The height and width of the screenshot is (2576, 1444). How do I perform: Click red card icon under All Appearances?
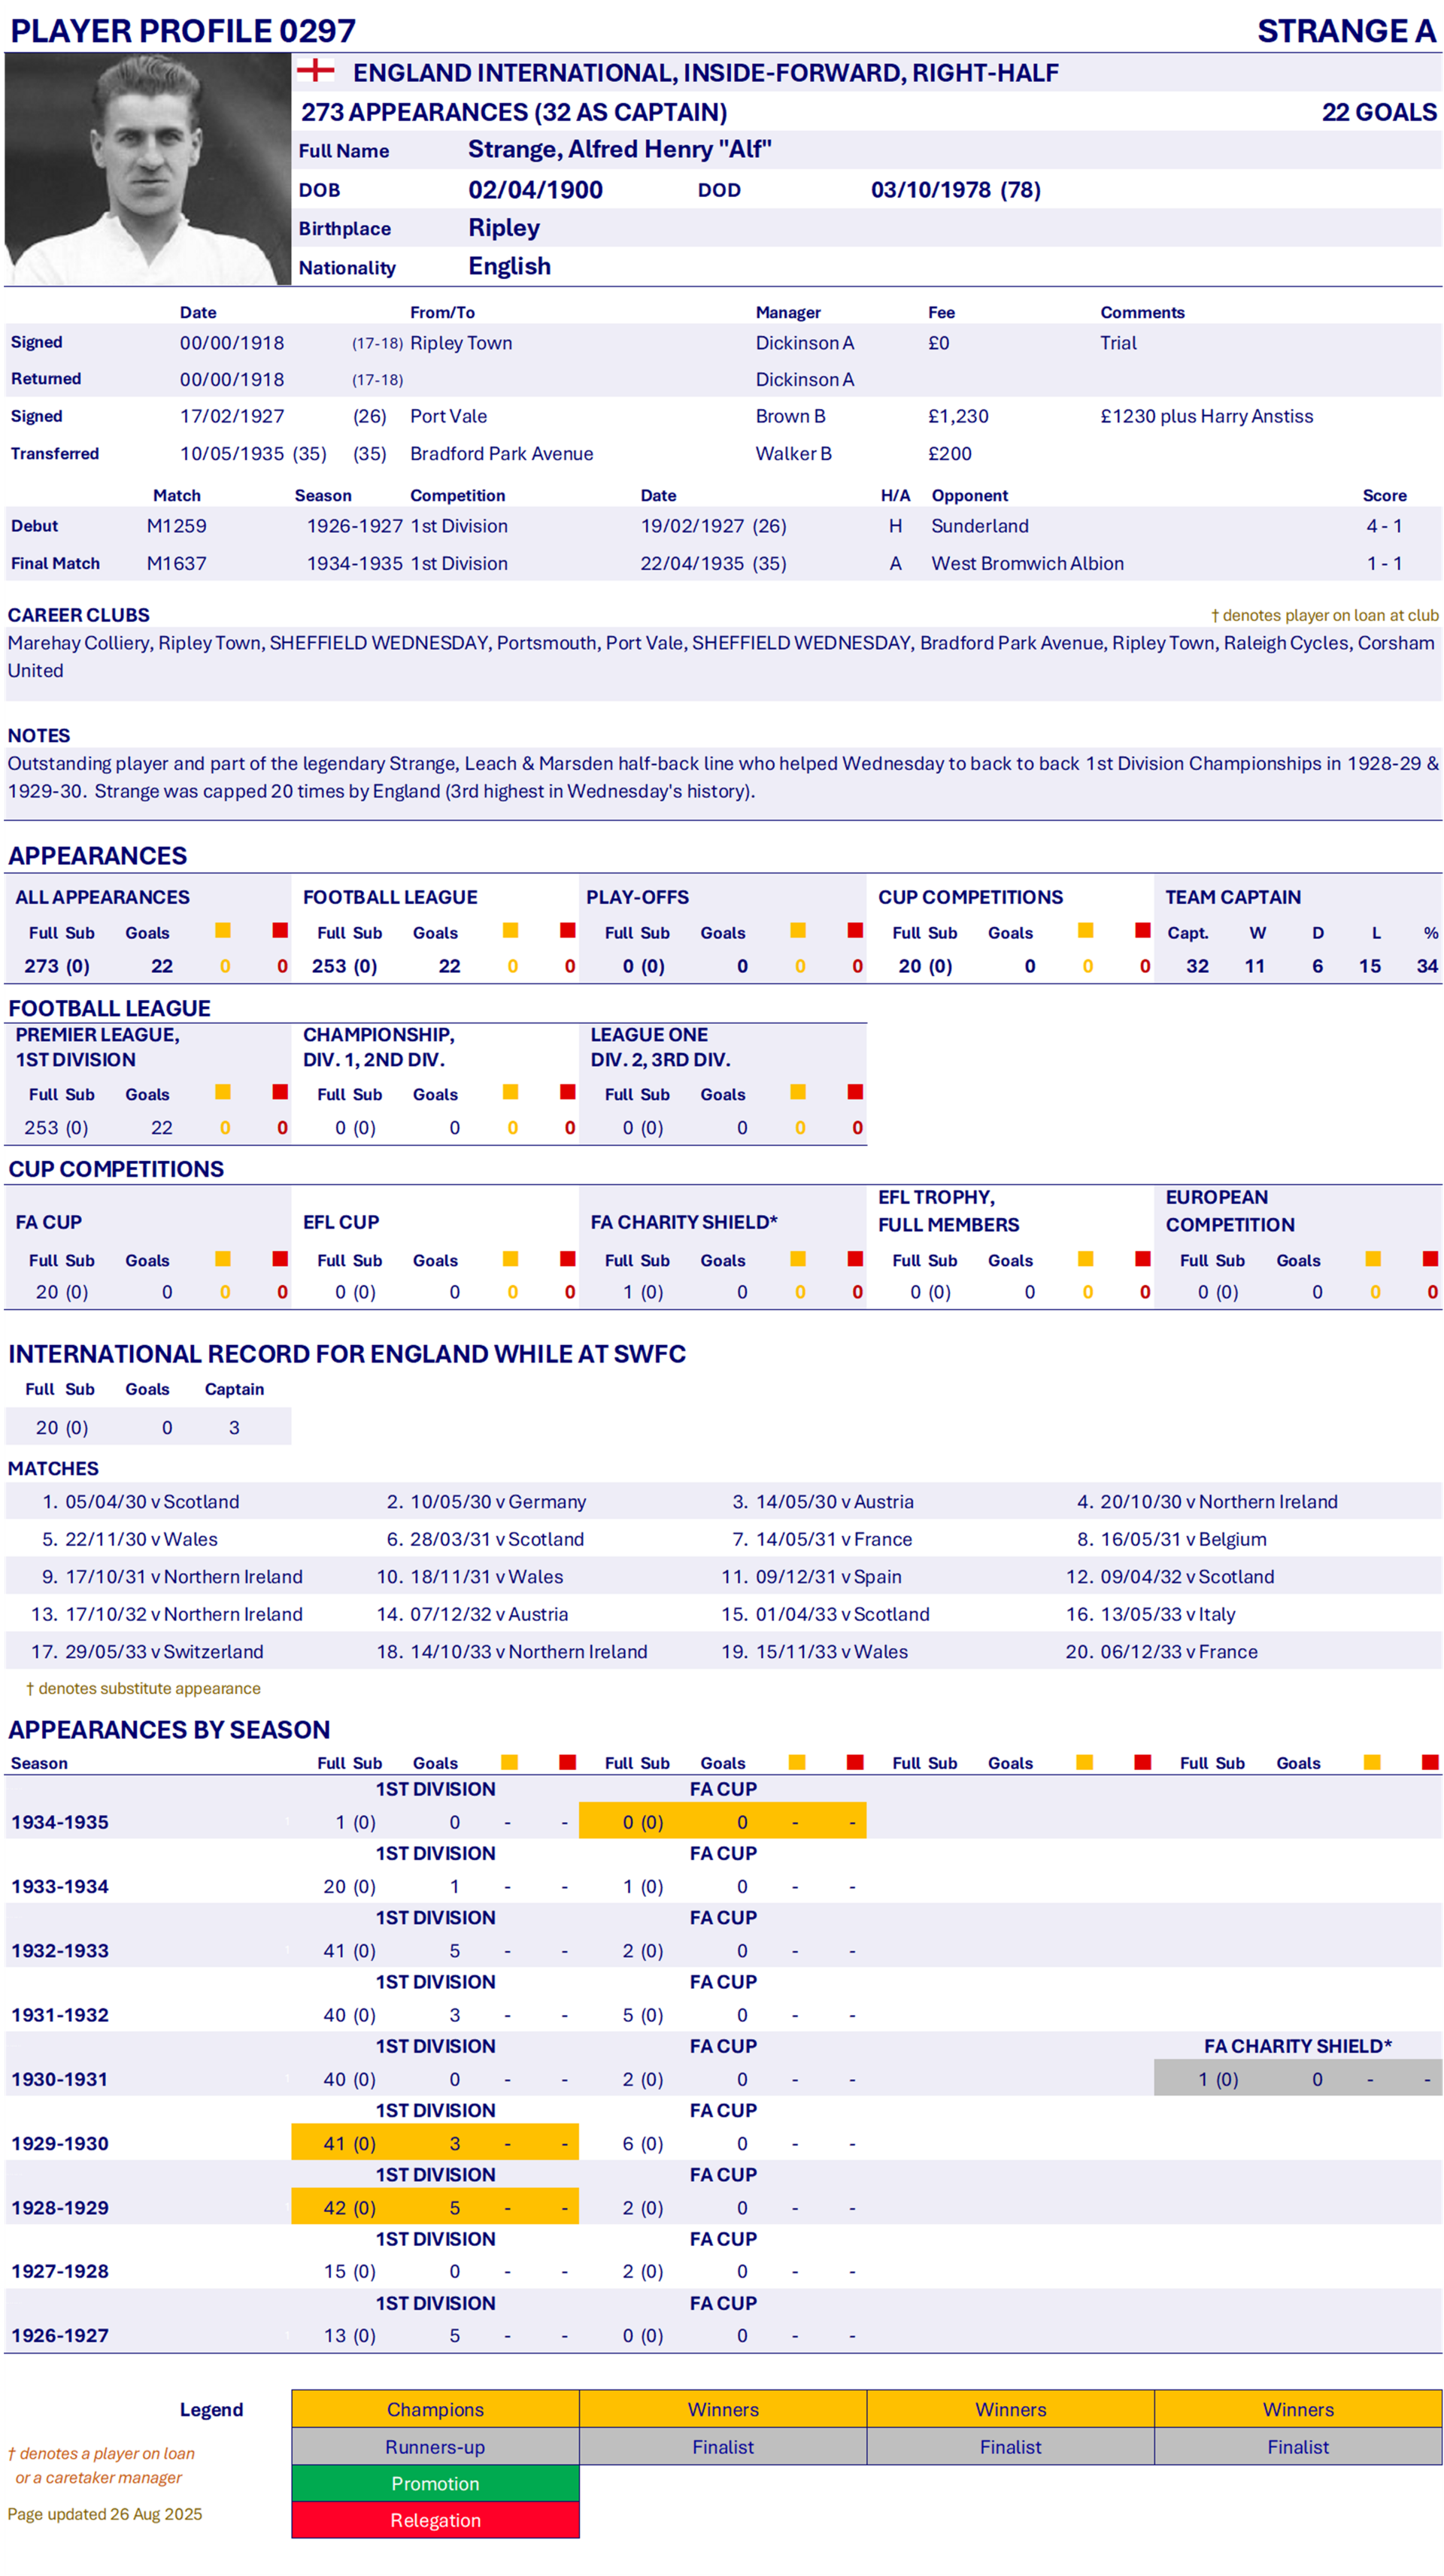[x=280, y=931]
